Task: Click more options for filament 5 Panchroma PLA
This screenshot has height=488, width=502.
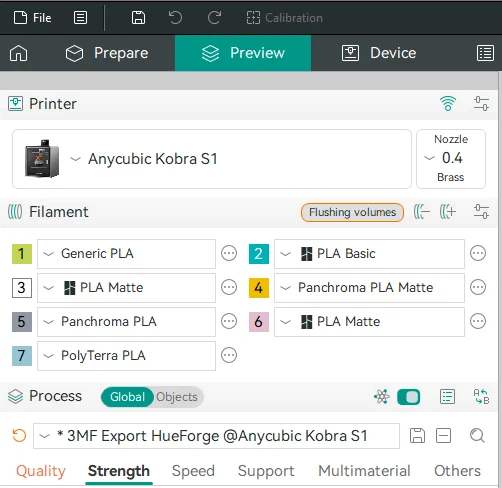Action: [x=229, y=321]
